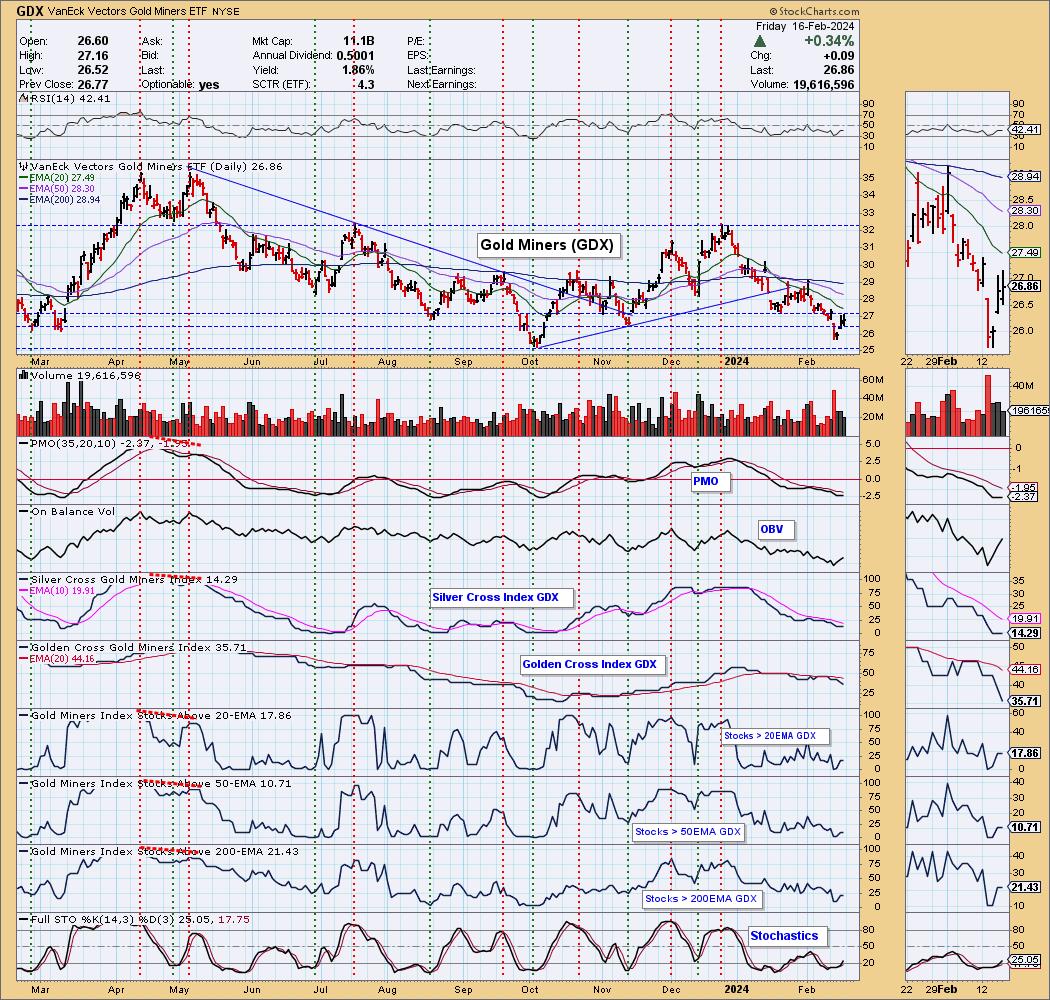The height and width of the screenshot is (1000, 1050).
Task: Click the 14.29 Silver Cross value tag
Action: 1026,633
